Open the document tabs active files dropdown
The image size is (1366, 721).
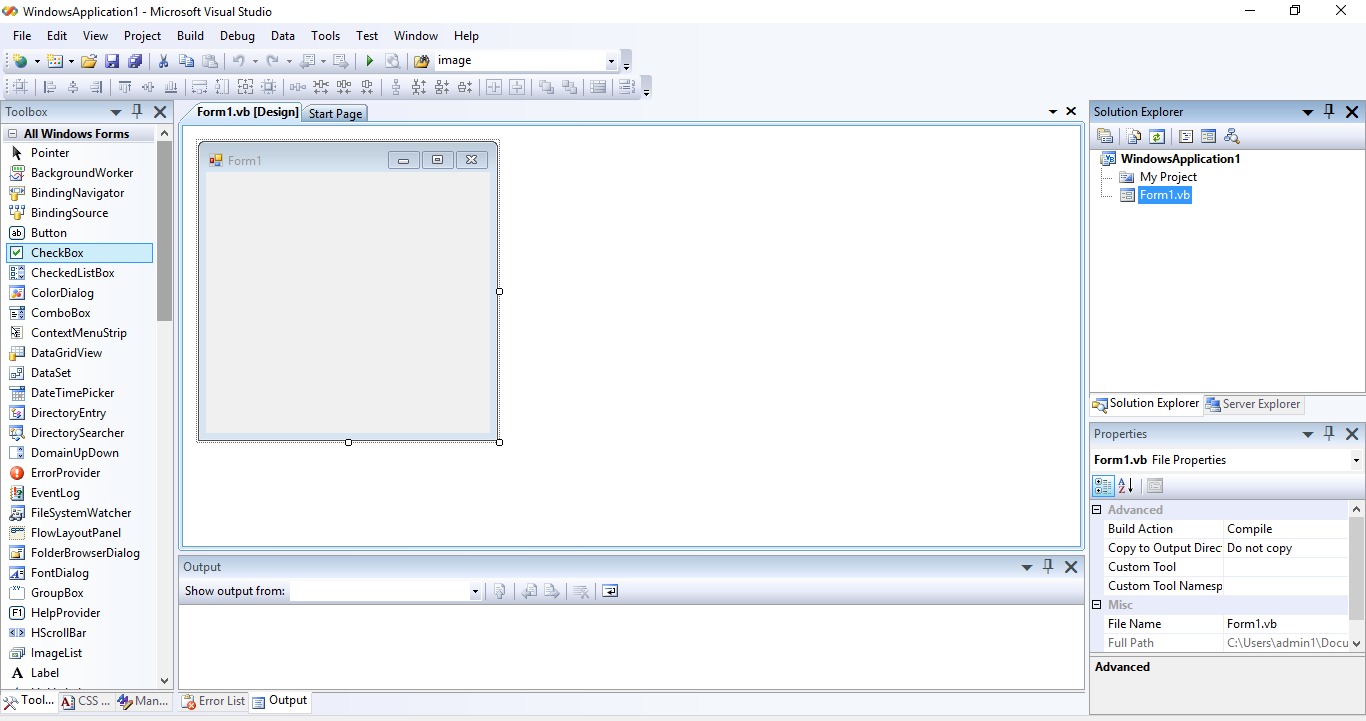1053,112
